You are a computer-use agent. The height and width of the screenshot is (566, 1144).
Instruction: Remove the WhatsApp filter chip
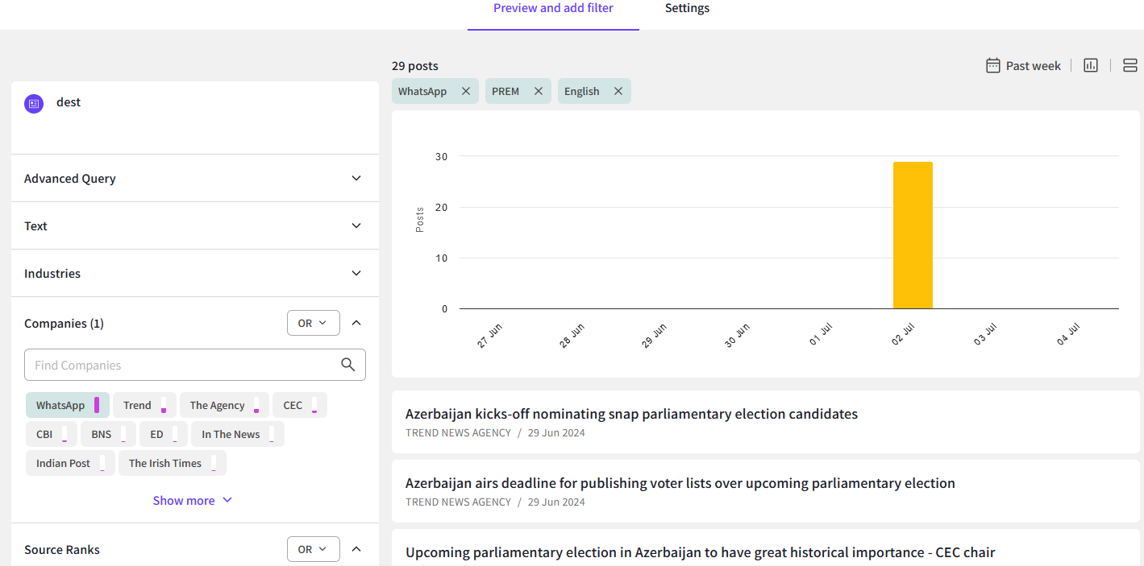(x=466, y=91)
